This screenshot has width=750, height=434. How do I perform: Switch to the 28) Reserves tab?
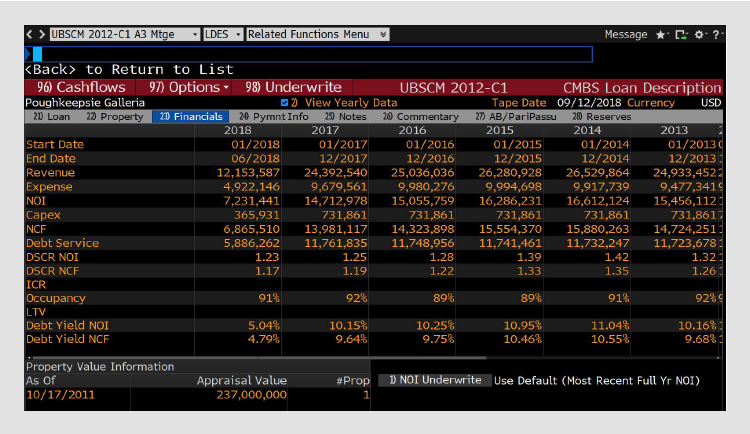click(x=602, y=117)
